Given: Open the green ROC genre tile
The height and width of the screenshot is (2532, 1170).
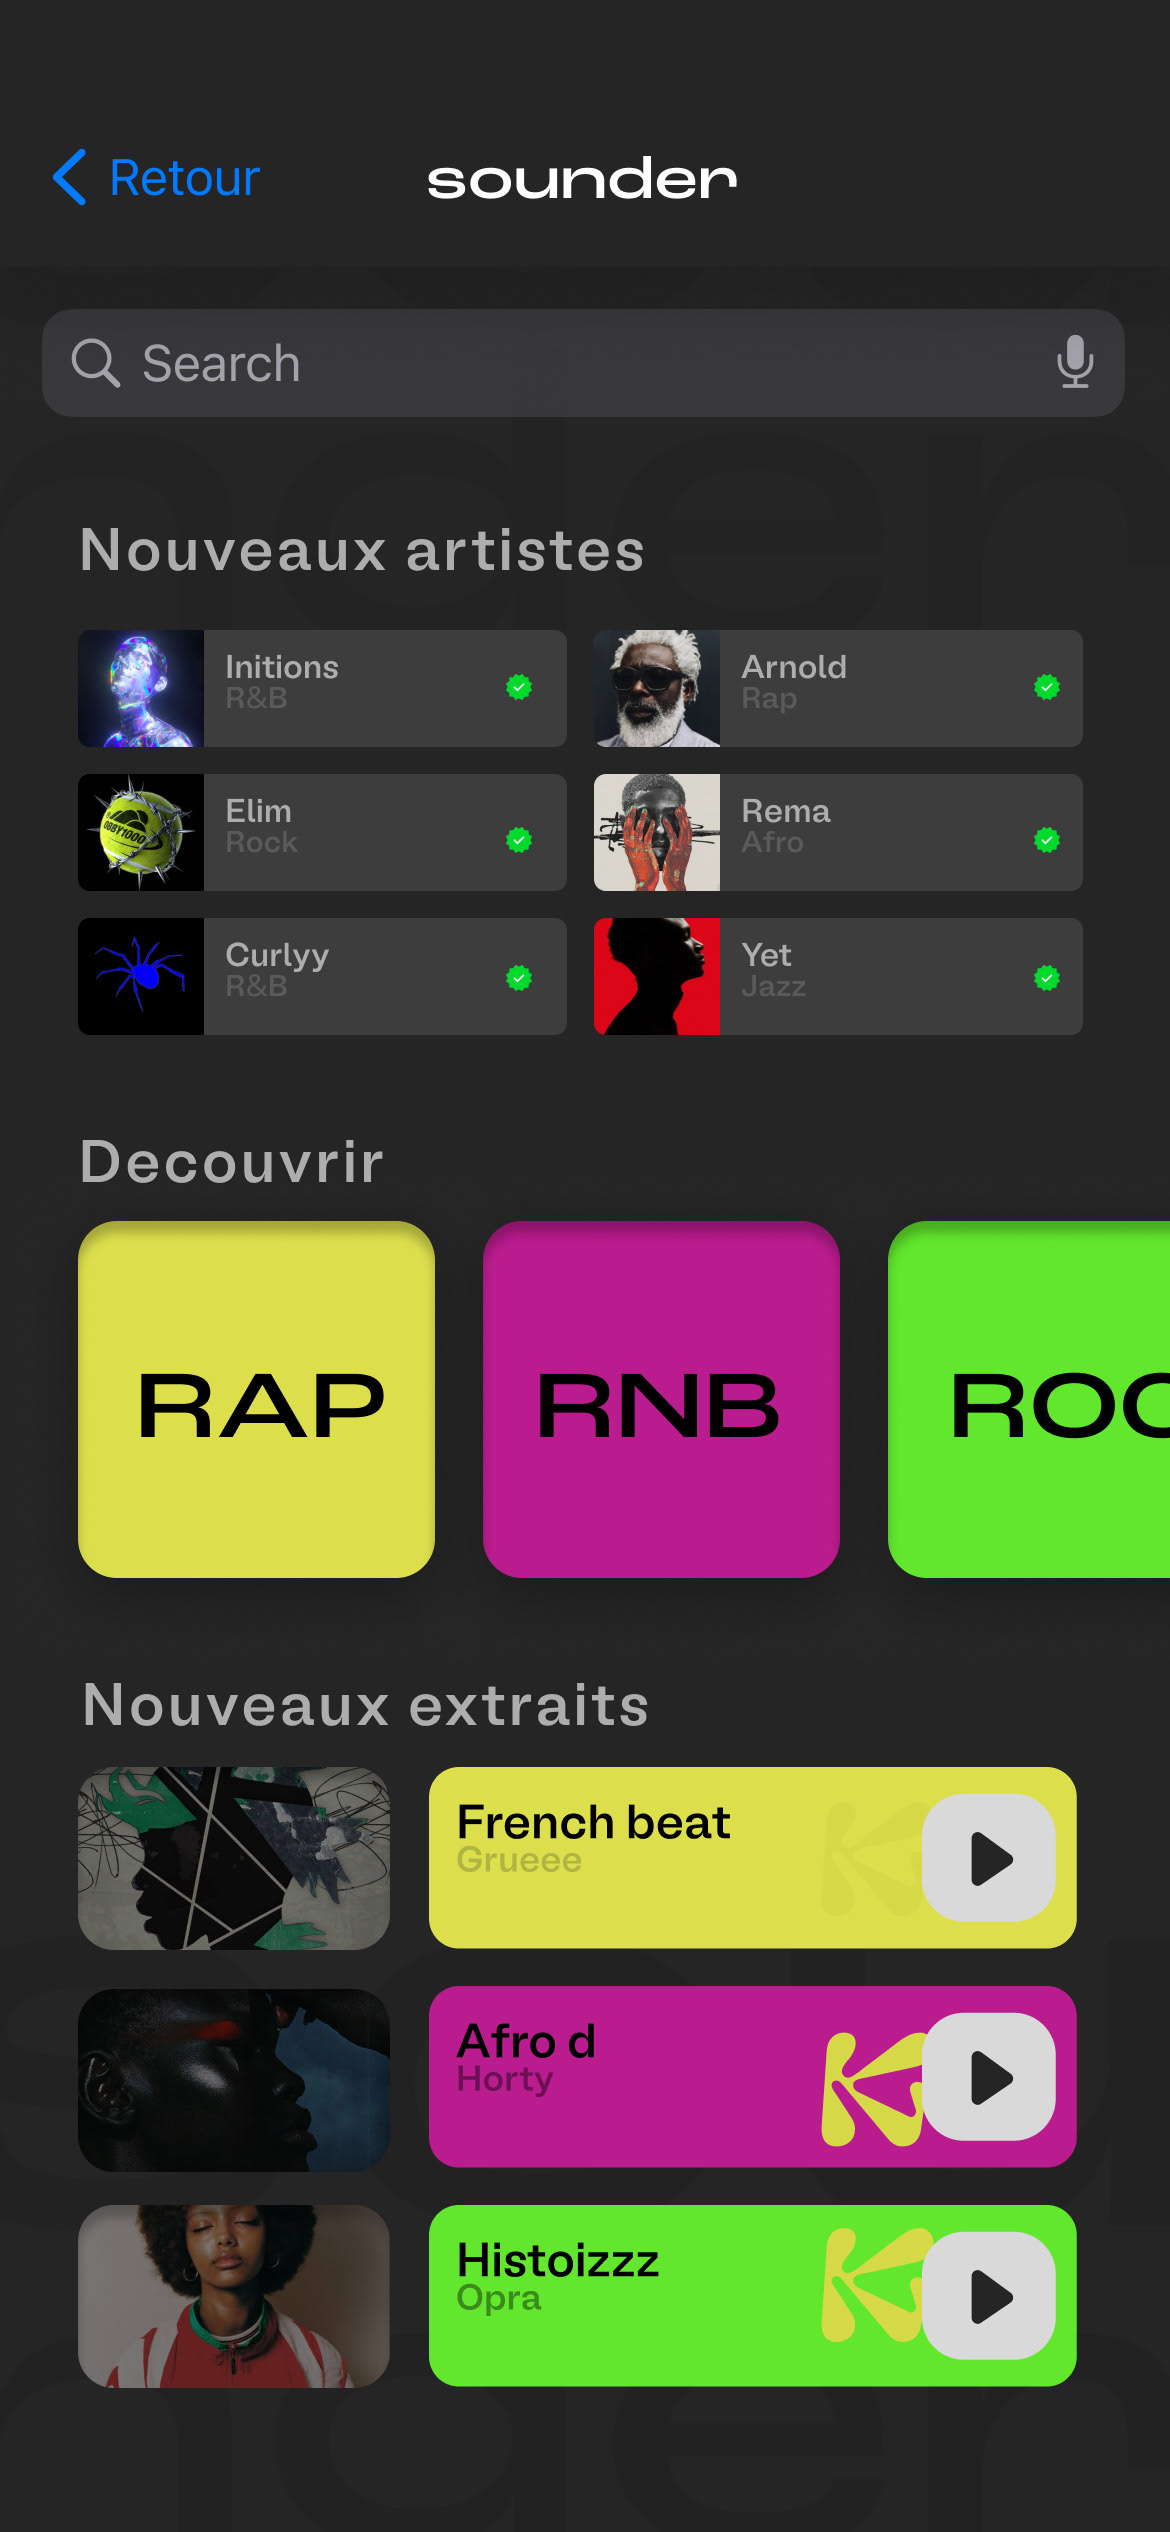Looking at the screenshot, I should tap(1029, 1399).
